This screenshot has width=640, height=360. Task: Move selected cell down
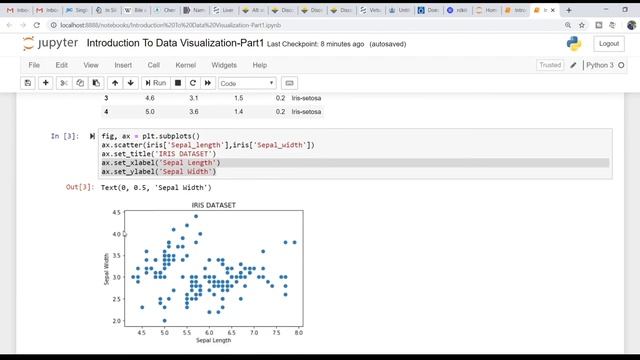[131, 83]
